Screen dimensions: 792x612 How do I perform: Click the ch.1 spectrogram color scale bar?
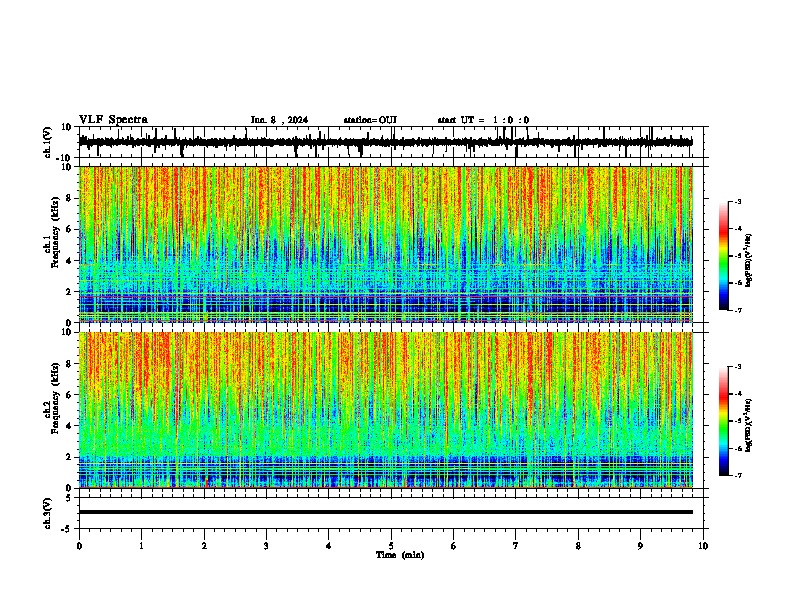pyautogui.click(x=724, y=256)
